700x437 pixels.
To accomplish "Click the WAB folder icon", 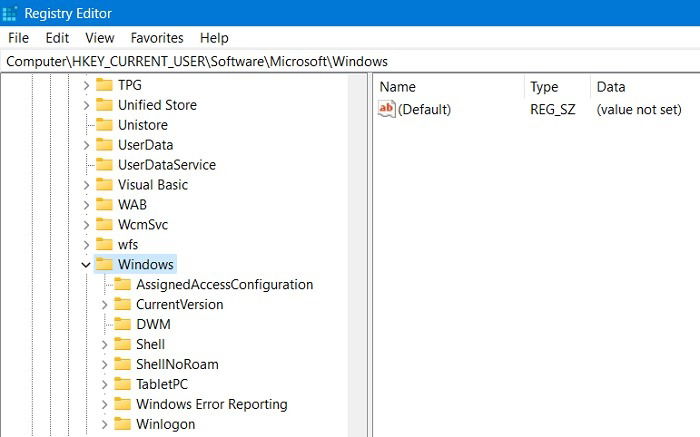I will [x=104, y=204].
